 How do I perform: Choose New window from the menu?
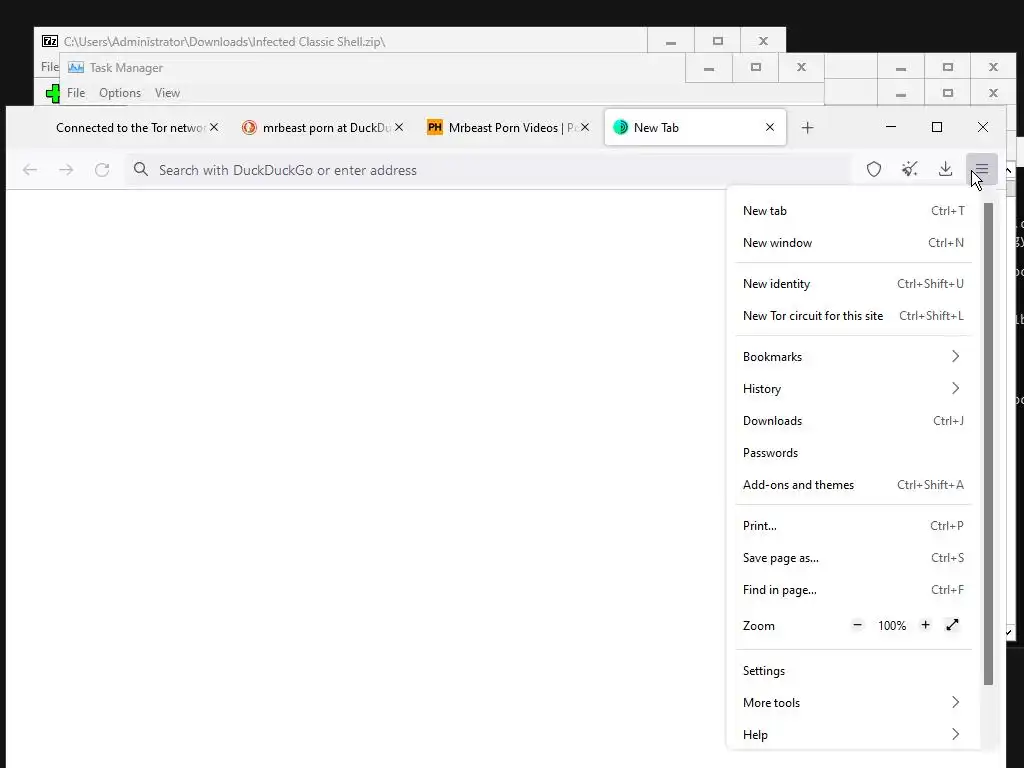click(854, 243)
